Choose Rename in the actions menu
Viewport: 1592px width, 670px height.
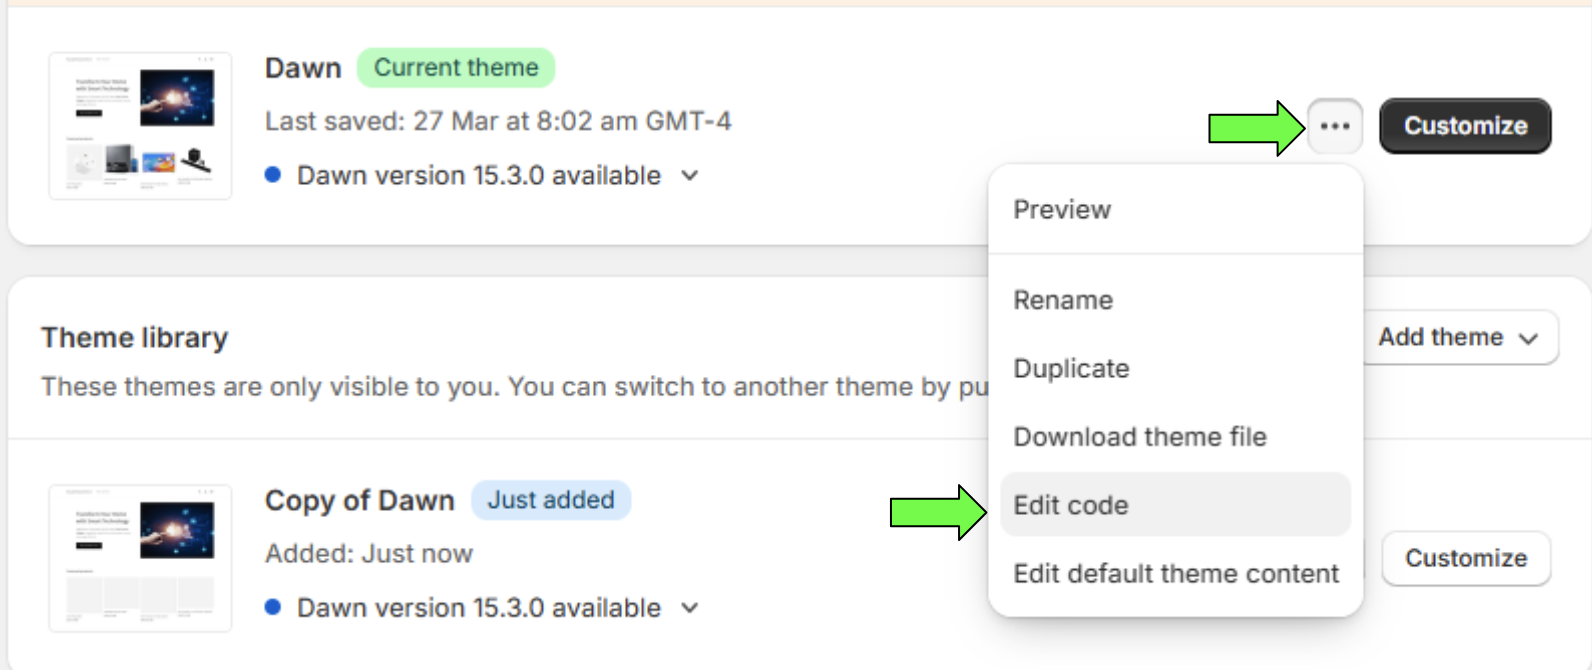[x=1063, y=300]
